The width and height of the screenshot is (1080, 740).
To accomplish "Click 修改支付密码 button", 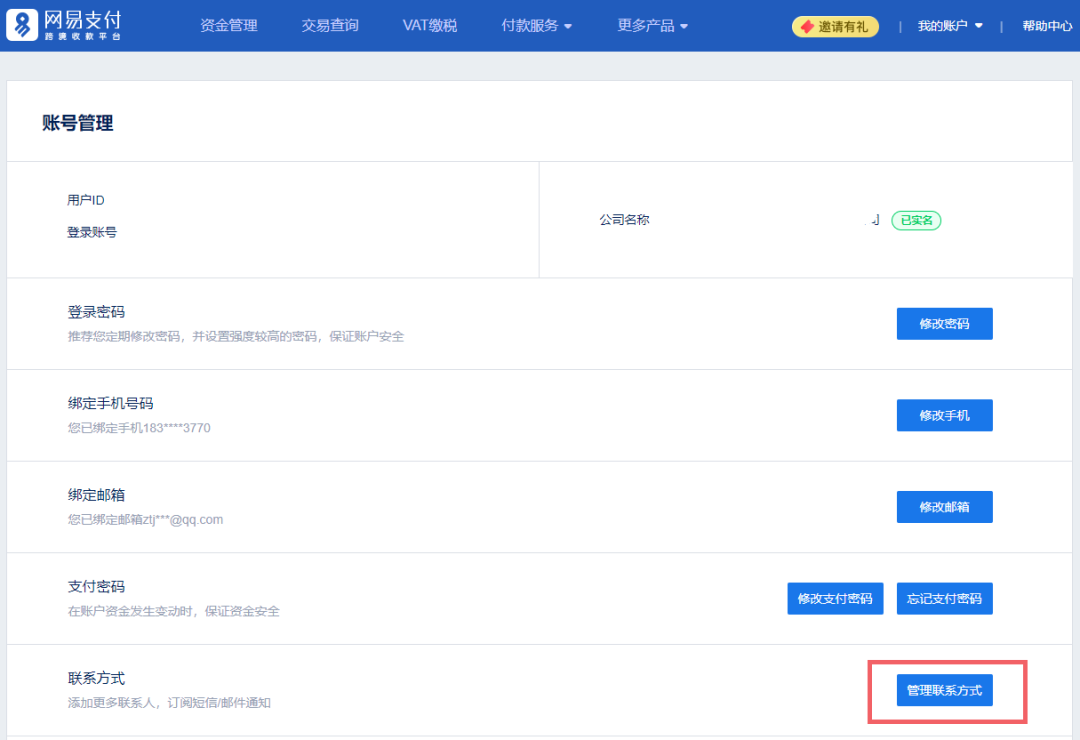I will [x=835, y=599].
